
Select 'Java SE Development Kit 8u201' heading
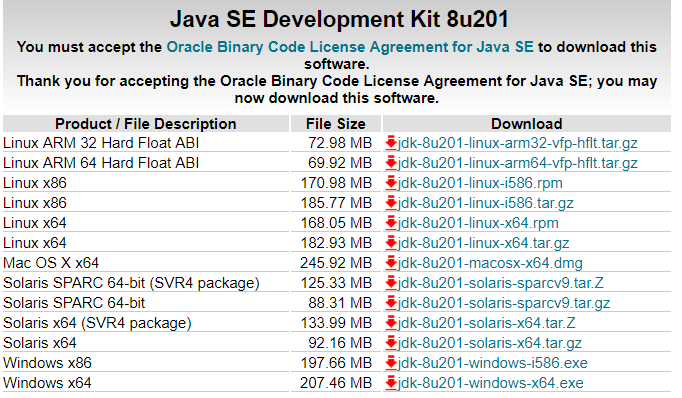(339, 20)
